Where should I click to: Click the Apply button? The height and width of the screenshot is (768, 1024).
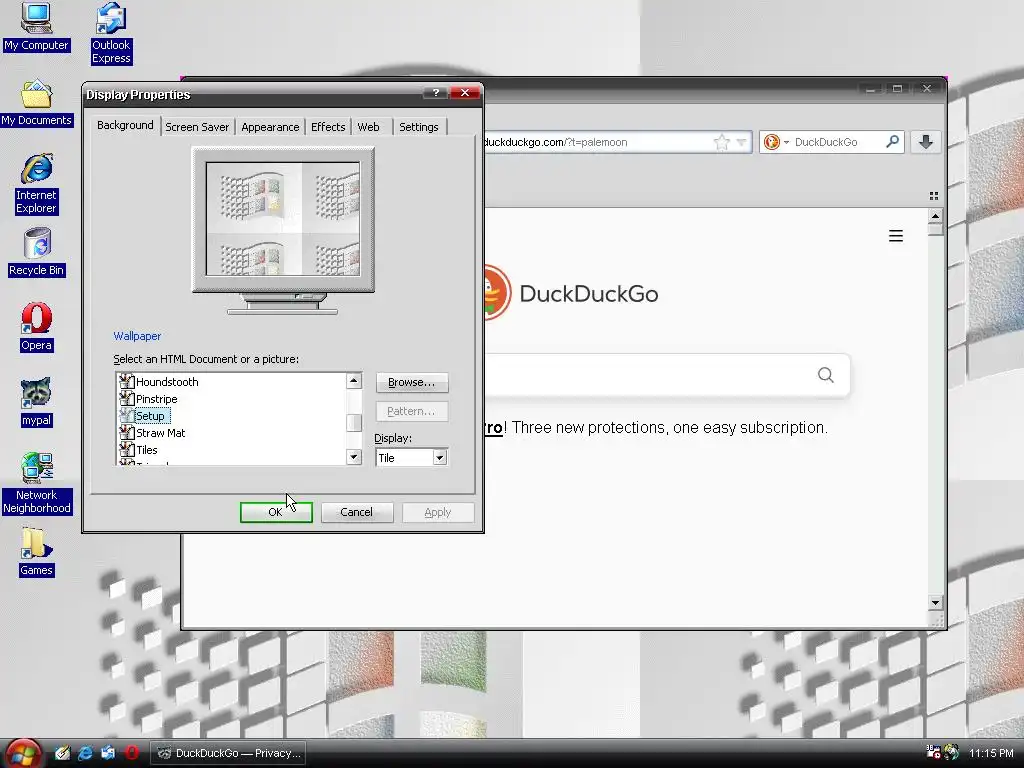[x=438, y=512]
